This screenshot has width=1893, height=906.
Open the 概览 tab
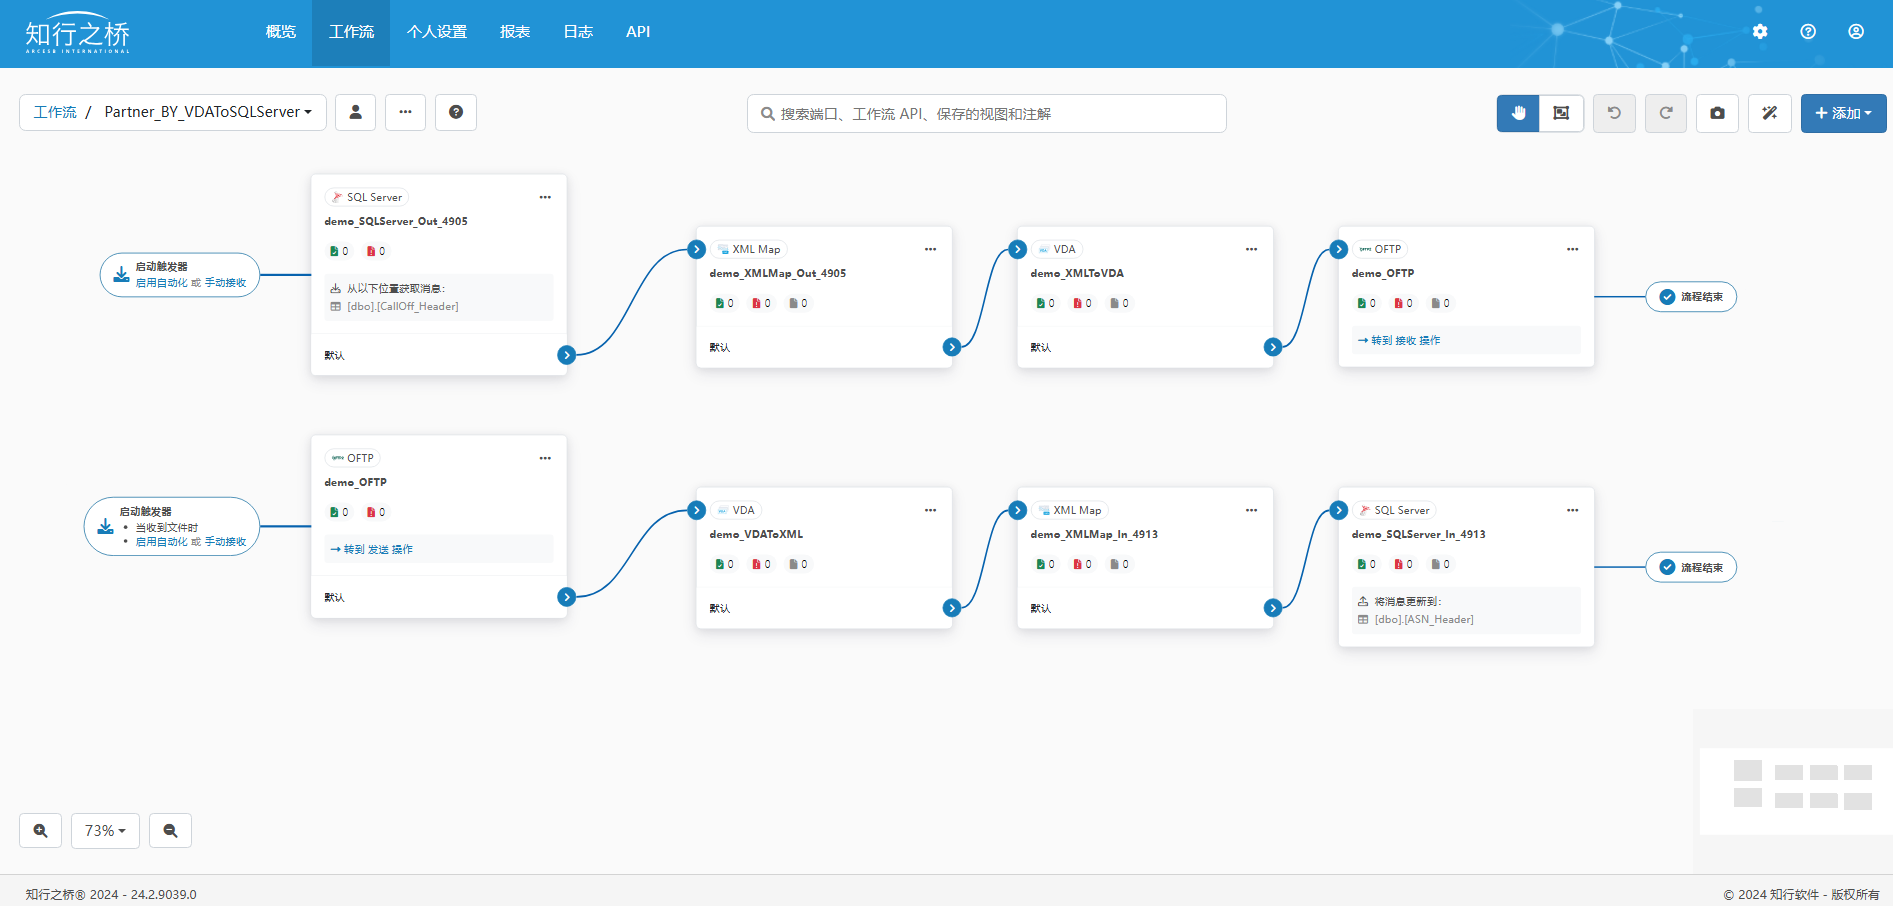[x=281, y=32]
